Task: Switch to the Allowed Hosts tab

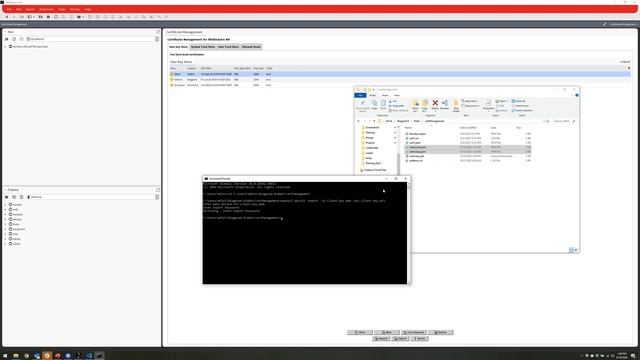Action: 251,47
